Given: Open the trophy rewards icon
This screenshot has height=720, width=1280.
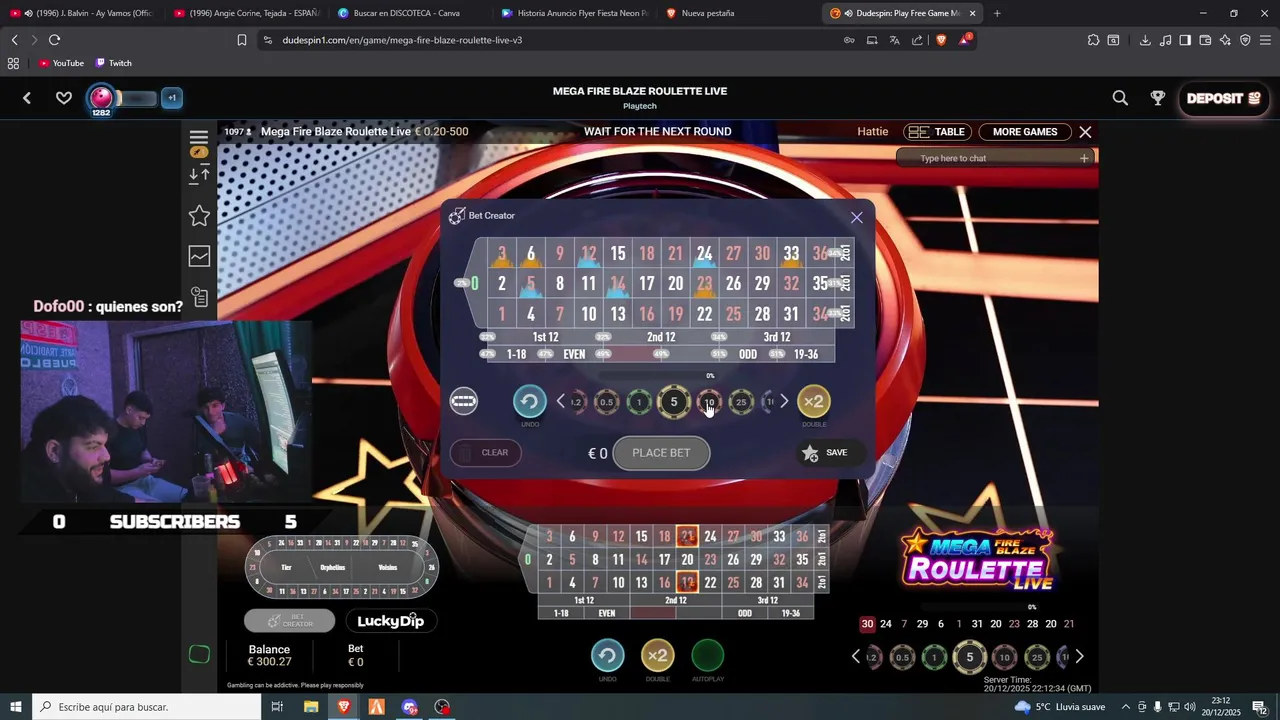Looking at the screenshot, I should pos(1158,98).
